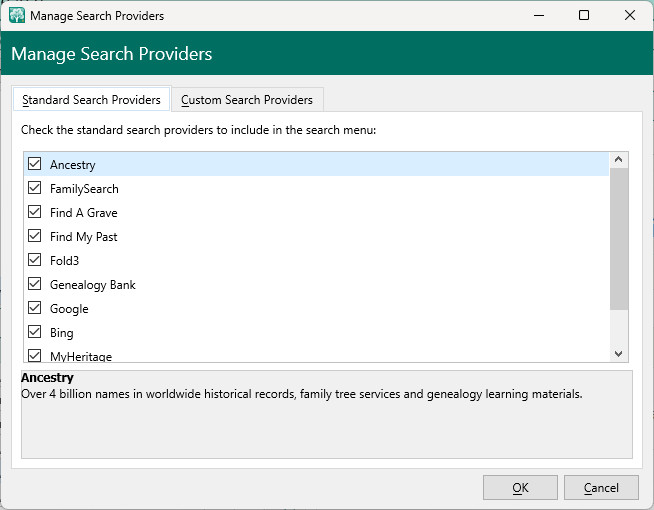The height and width of the screenshot is (510, 654).
Task: Disable the Find A Grave provider checkbox
Action: [x=35, y=212]
